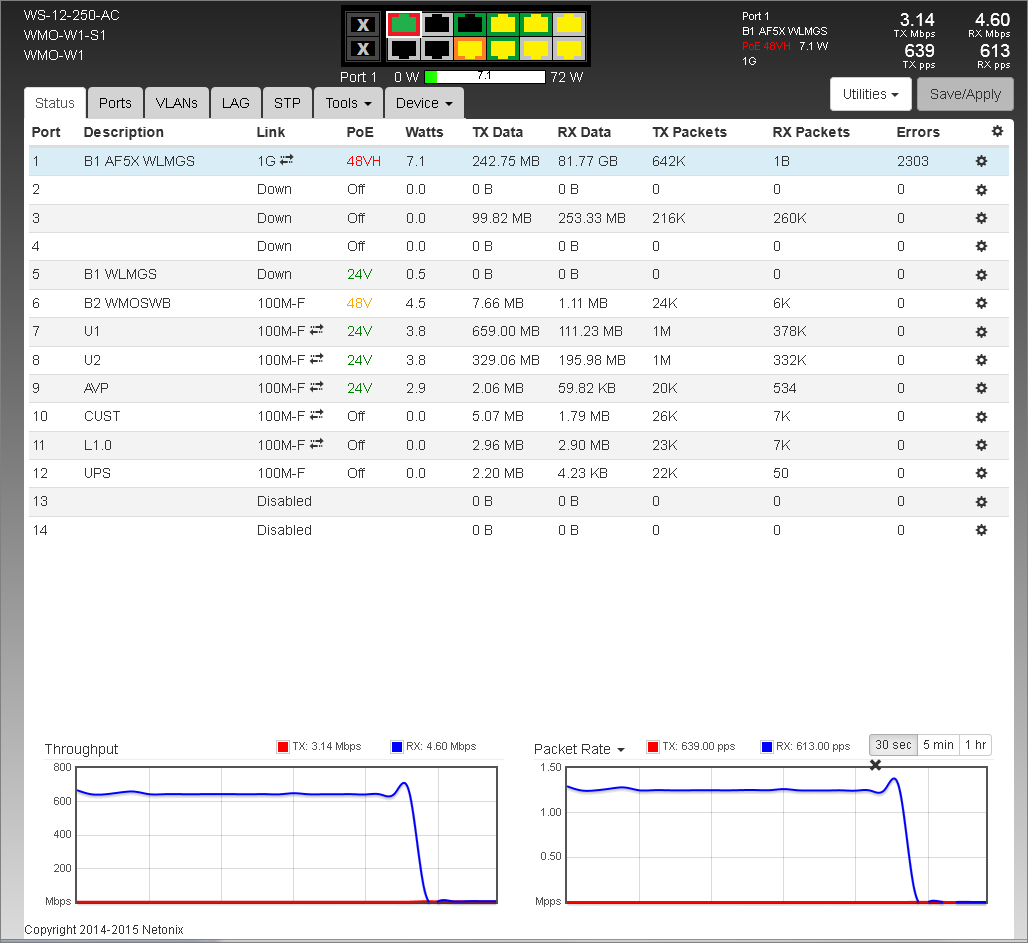
Task: Click the Save/Apply button
Action: pos(965,94)
